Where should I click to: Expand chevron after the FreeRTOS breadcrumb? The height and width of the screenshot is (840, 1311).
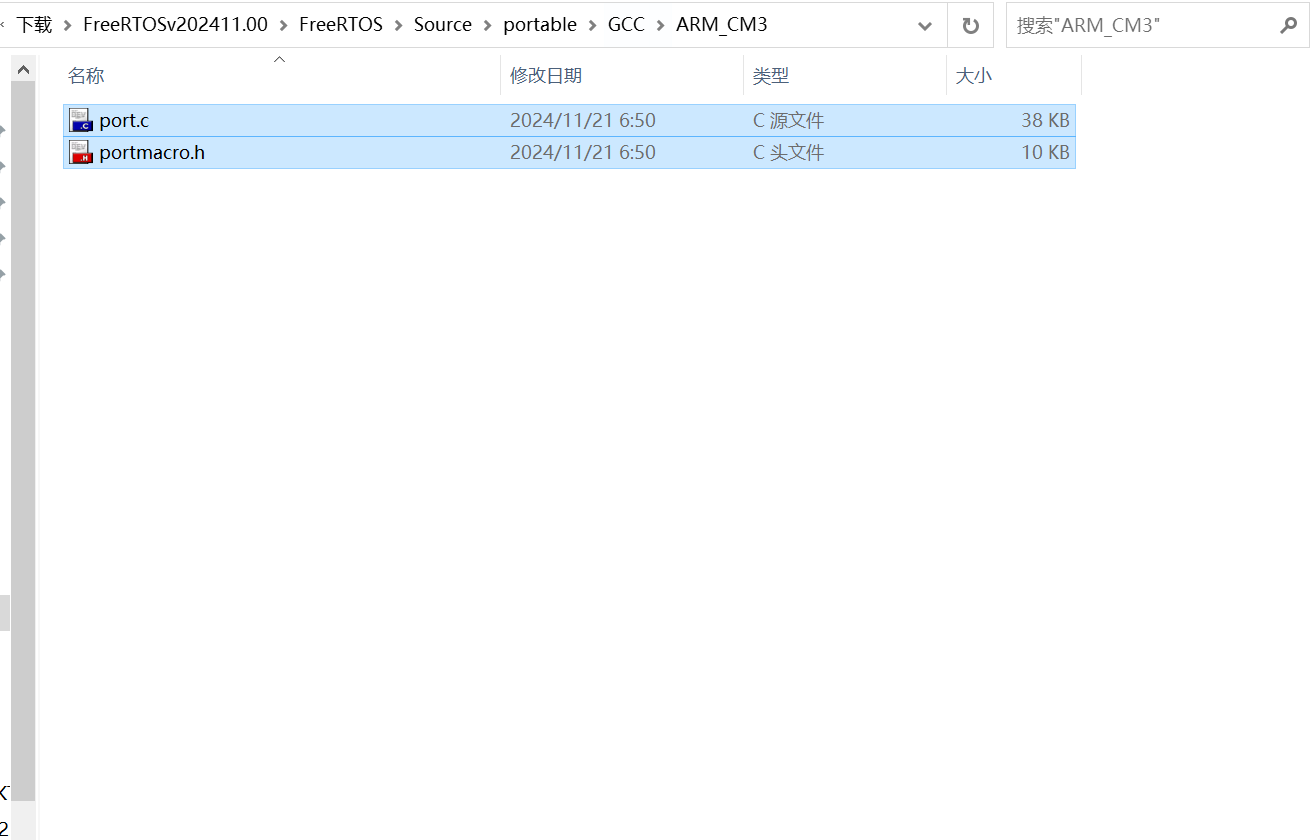pyautogui.click(x=399, y=25)
